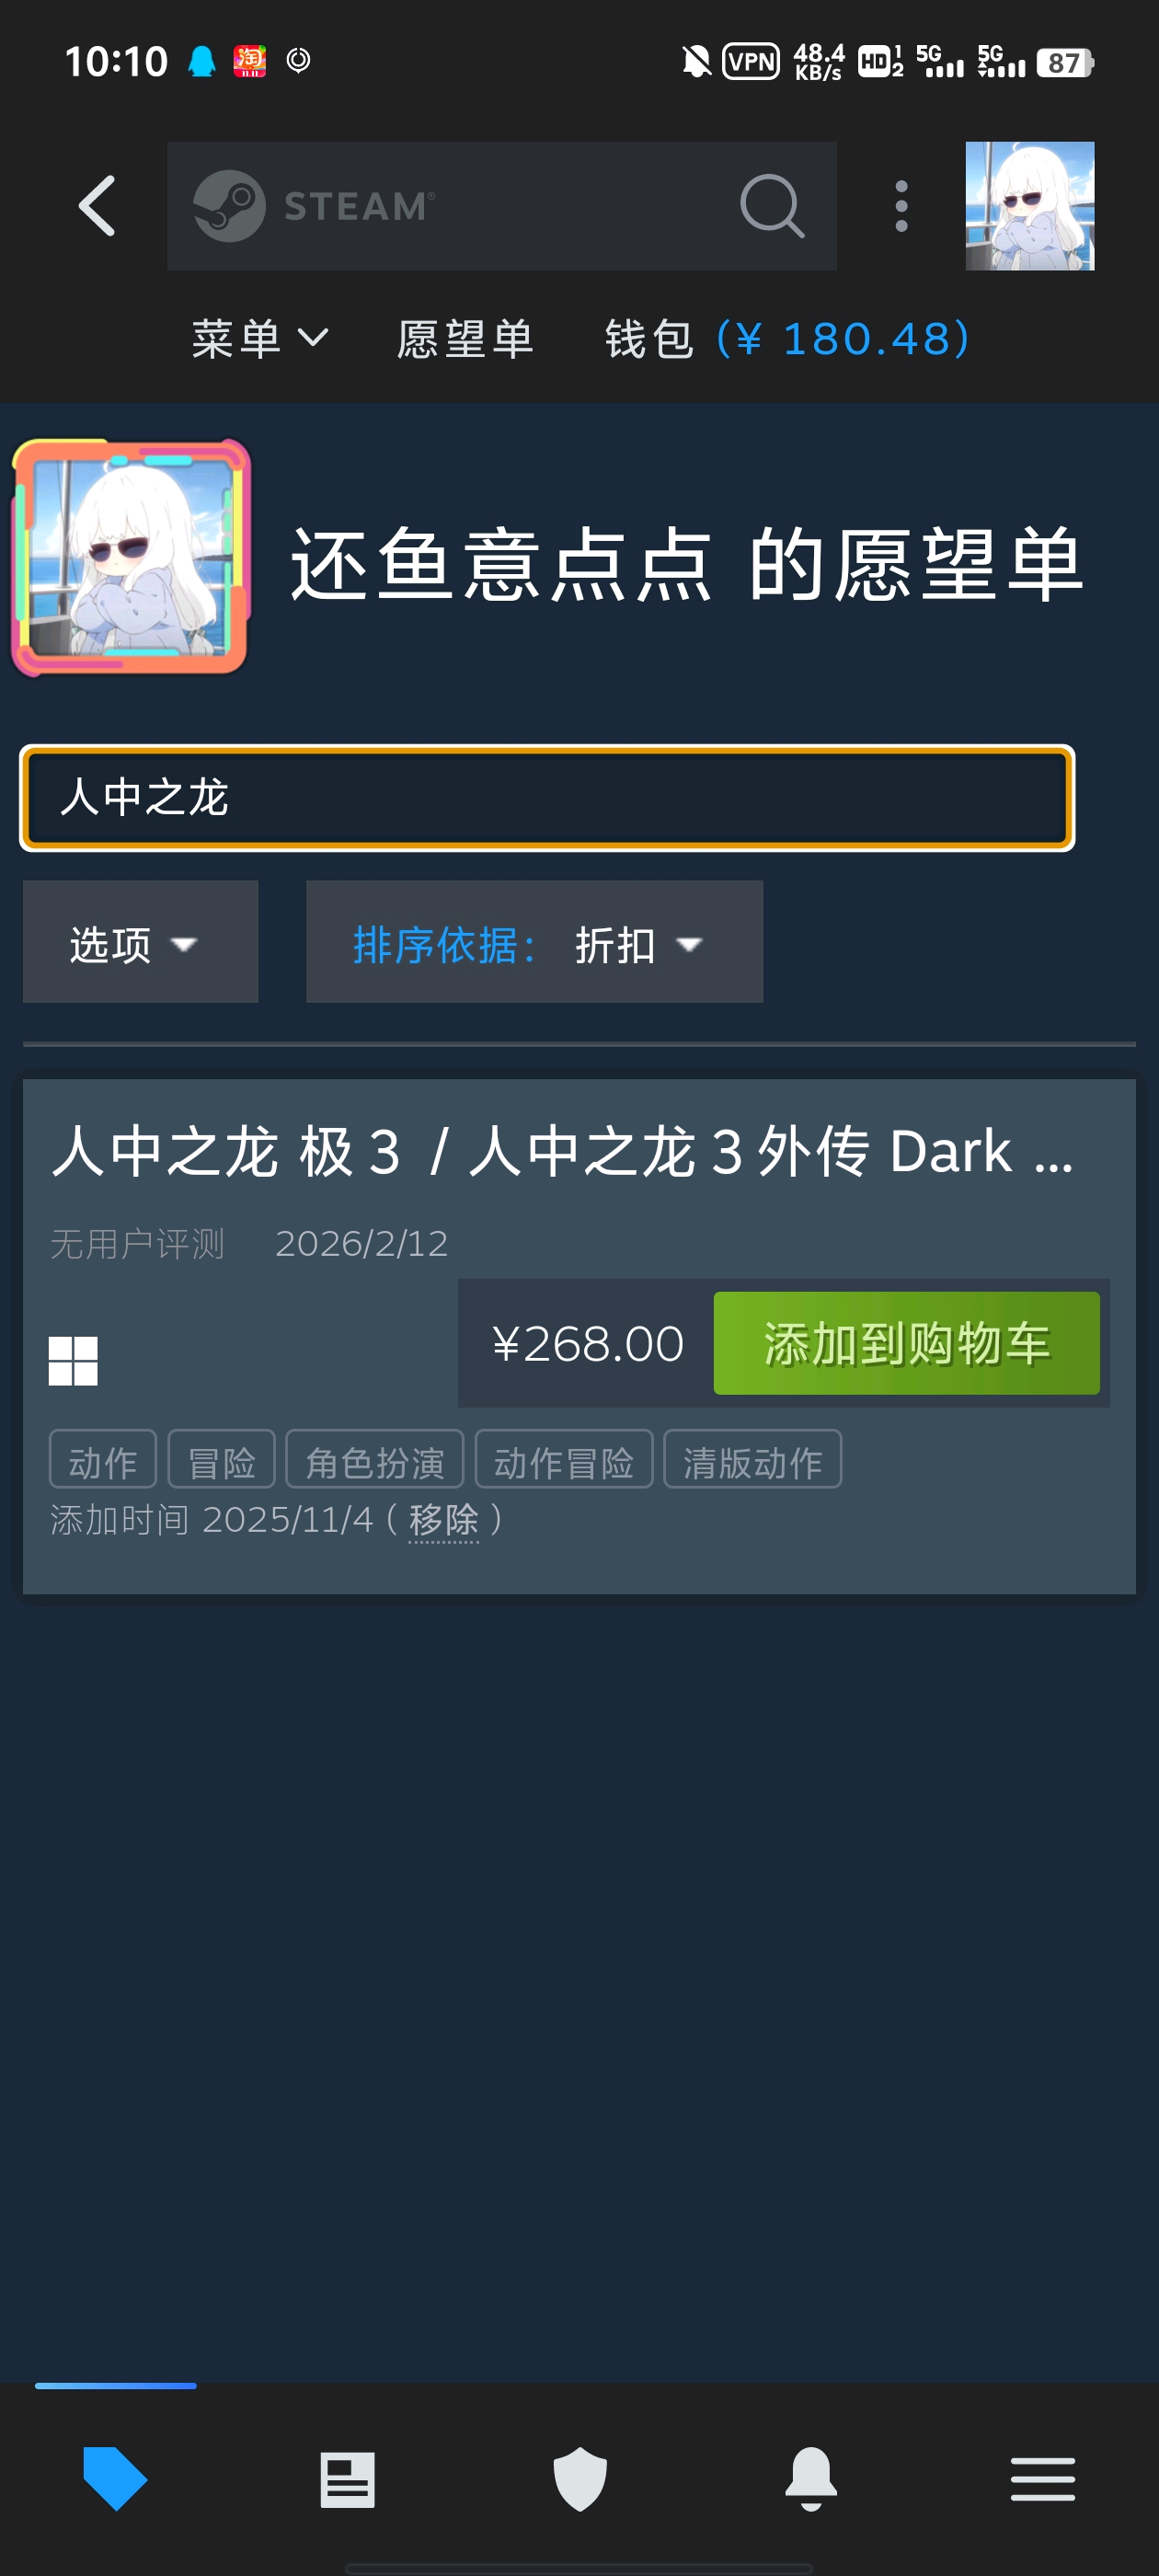
Task: Open the Steam search magnifier
Action: tap(772, 206)
